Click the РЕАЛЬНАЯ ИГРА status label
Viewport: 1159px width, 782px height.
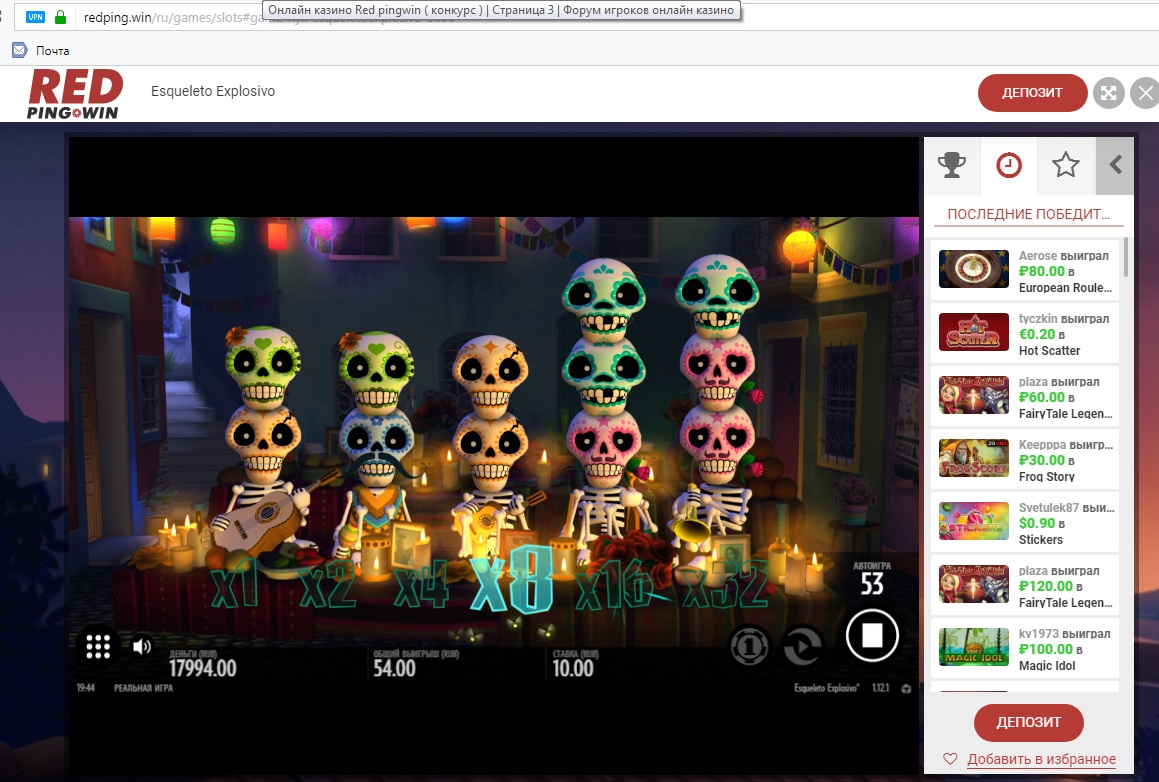[x=143, y=688]
